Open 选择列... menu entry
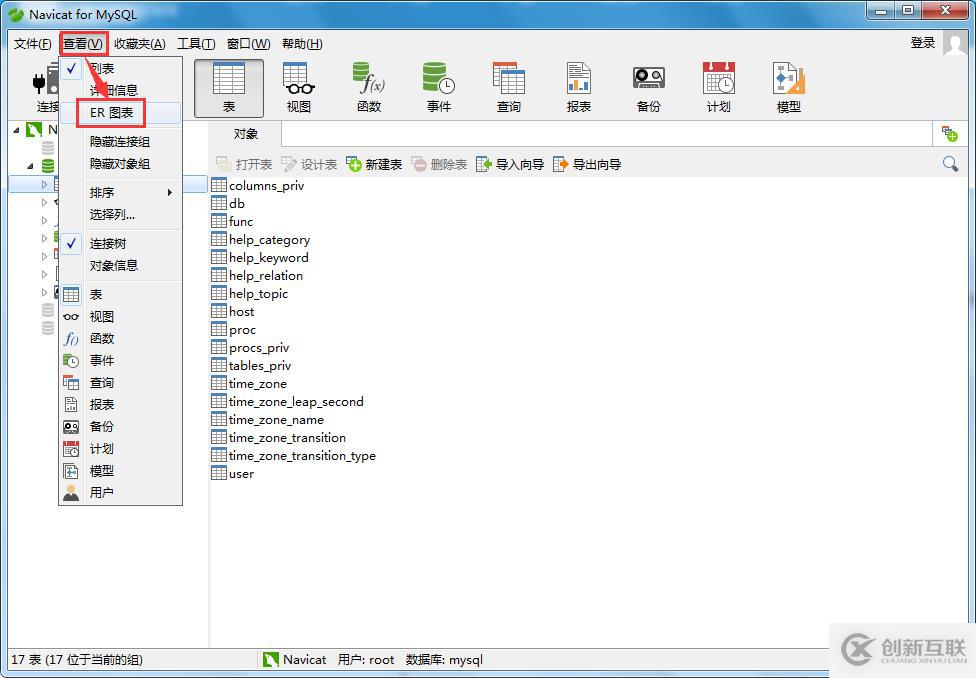Image resolution: width=976 pixels, height=678 pixels. point(121,215)
